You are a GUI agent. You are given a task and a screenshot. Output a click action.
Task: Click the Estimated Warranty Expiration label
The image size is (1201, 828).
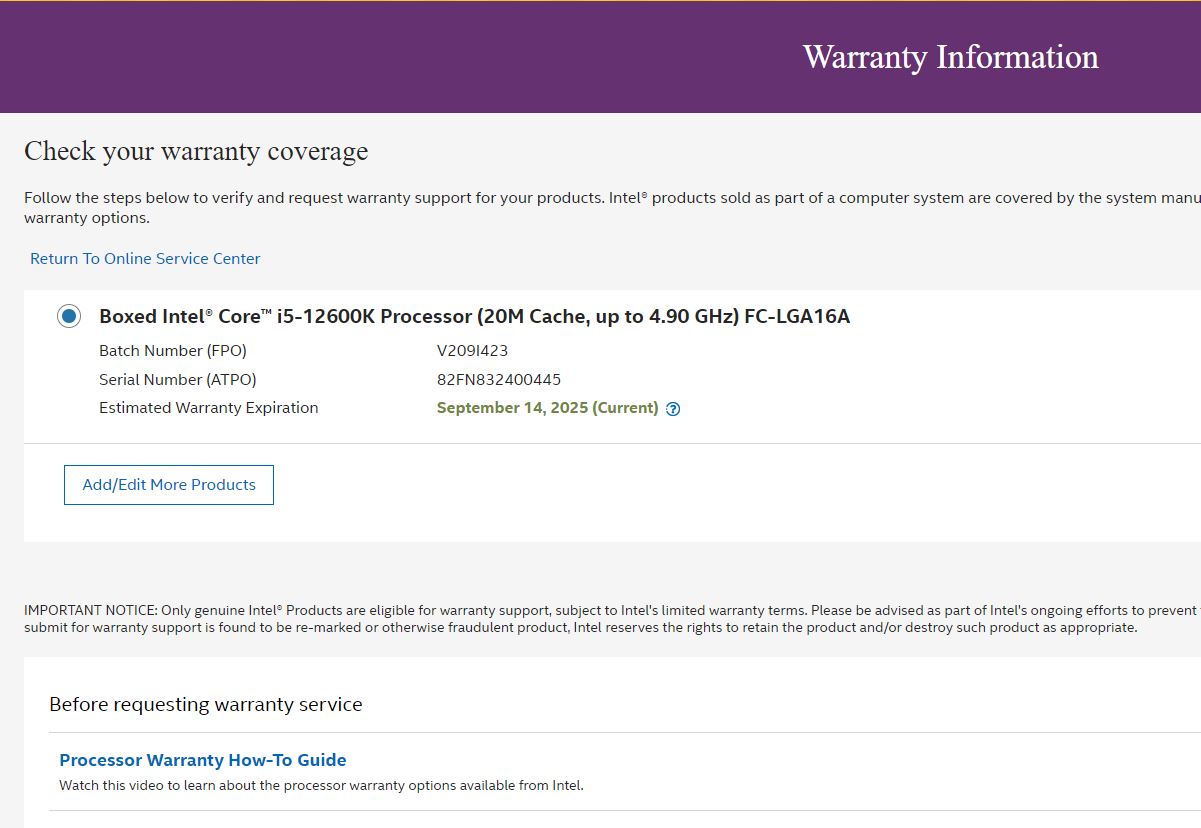209,408
